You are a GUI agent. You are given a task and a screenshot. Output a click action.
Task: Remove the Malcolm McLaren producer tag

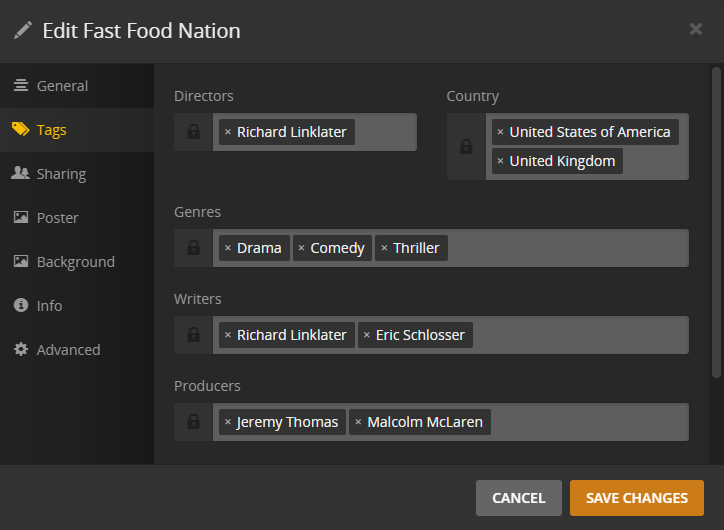pos(358,422)
